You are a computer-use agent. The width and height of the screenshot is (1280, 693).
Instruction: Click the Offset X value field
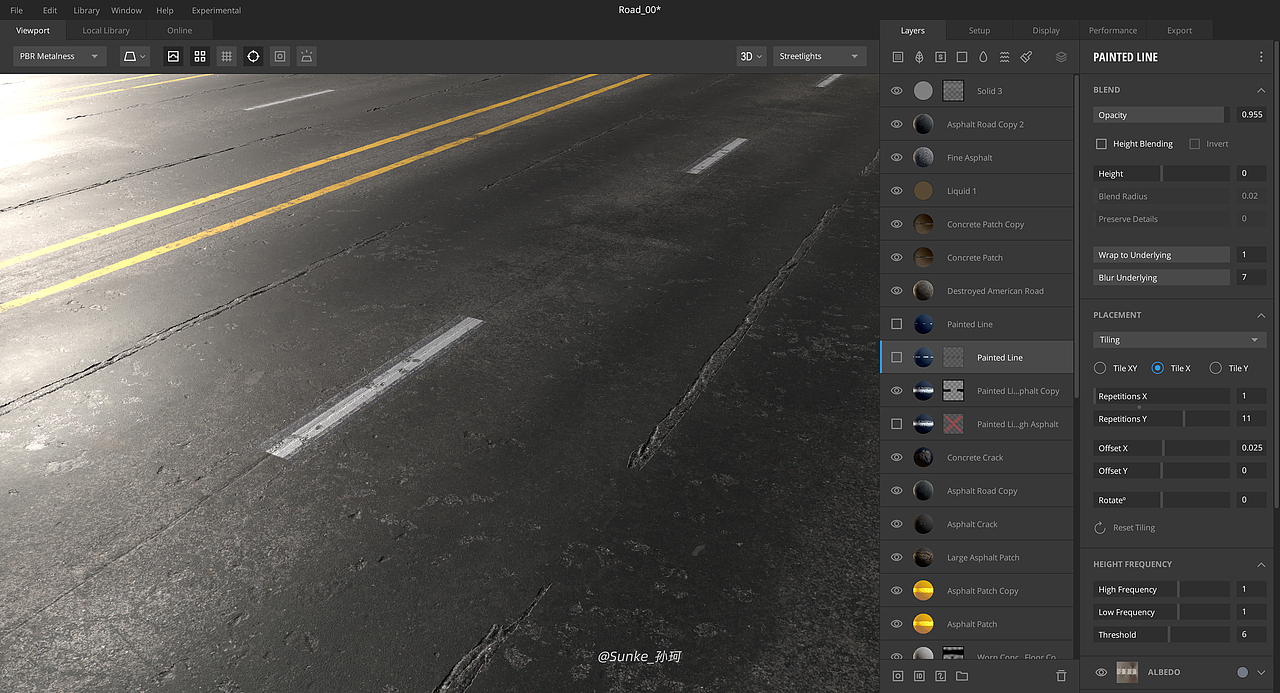click(1252, 448)
